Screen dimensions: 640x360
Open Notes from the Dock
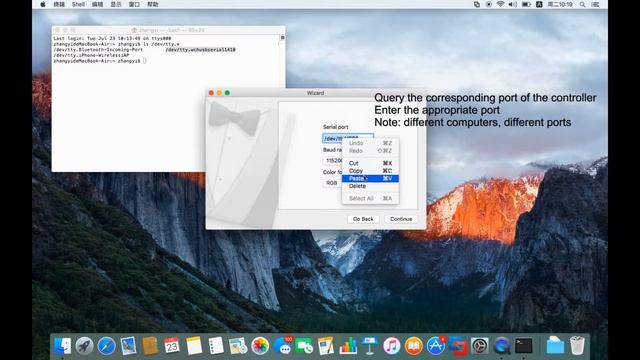[194, 346]
